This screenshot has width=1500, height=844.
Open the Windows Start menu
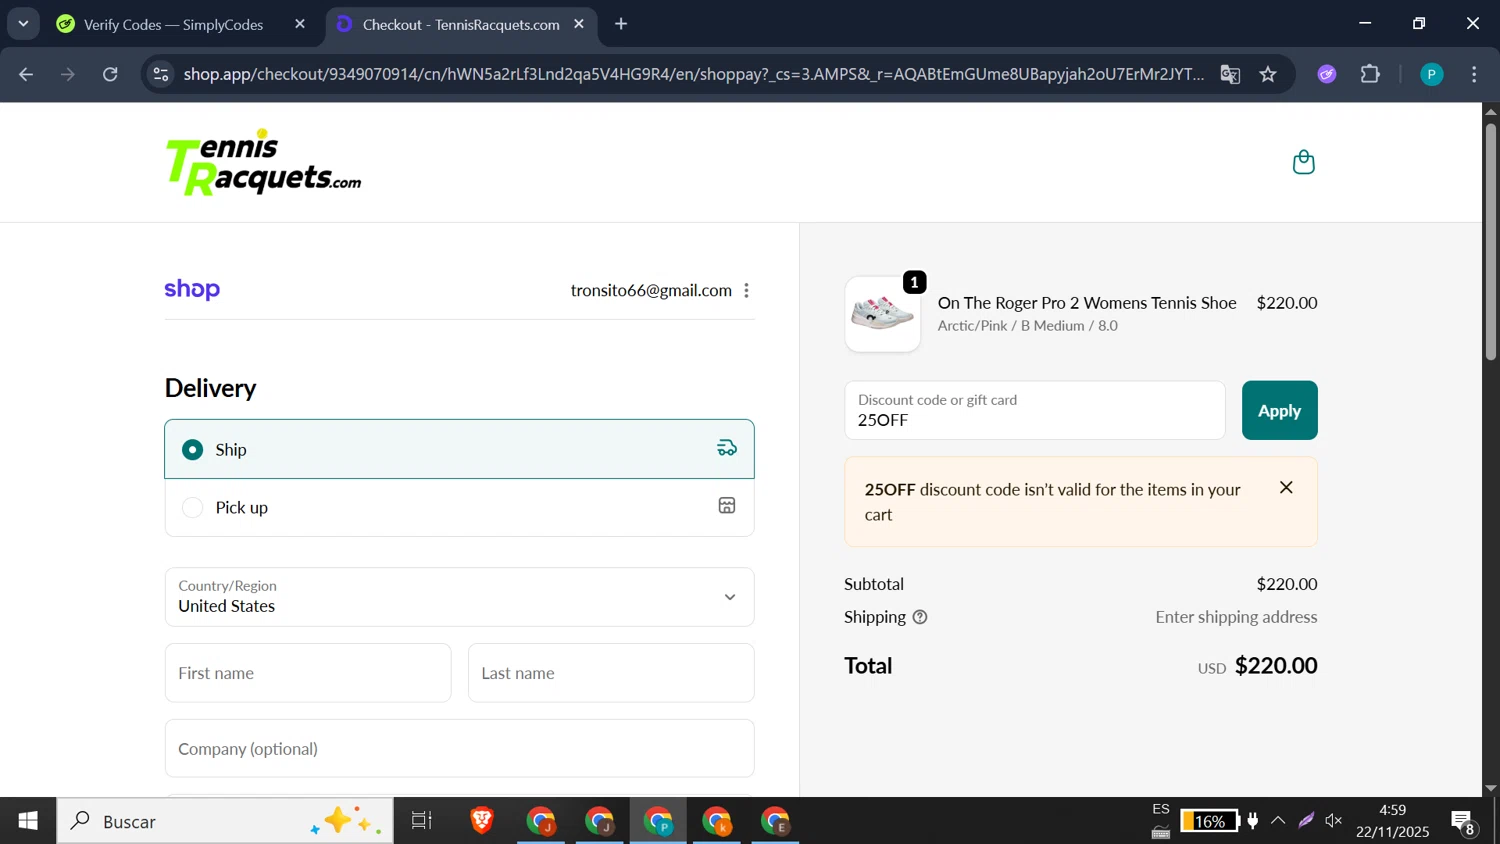28,821
